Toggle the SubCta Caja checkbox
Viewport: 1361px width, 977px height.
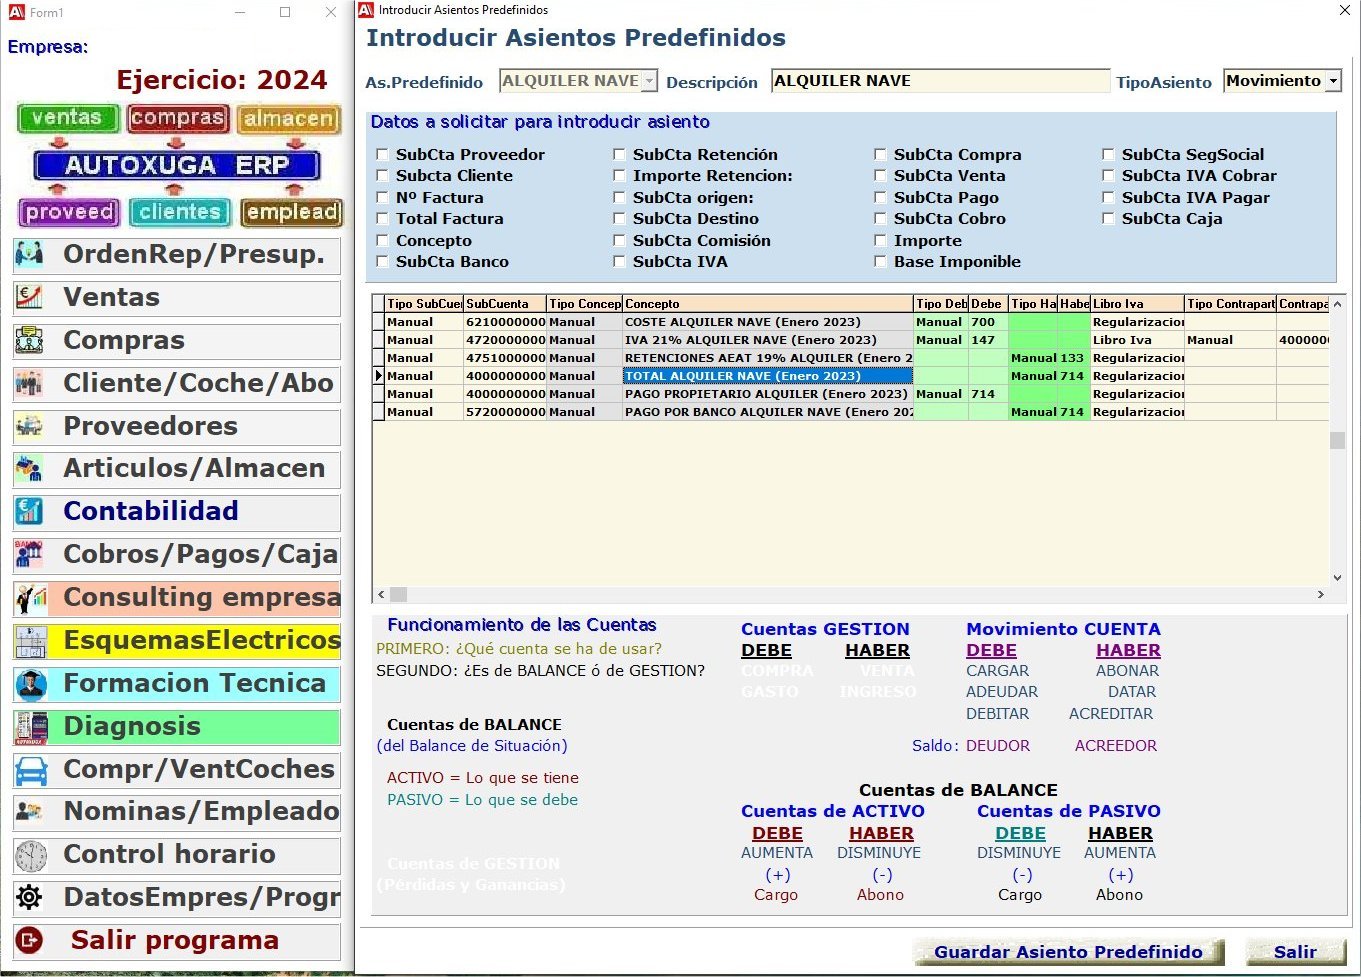pyautogui.click(x=1108, y=219)
